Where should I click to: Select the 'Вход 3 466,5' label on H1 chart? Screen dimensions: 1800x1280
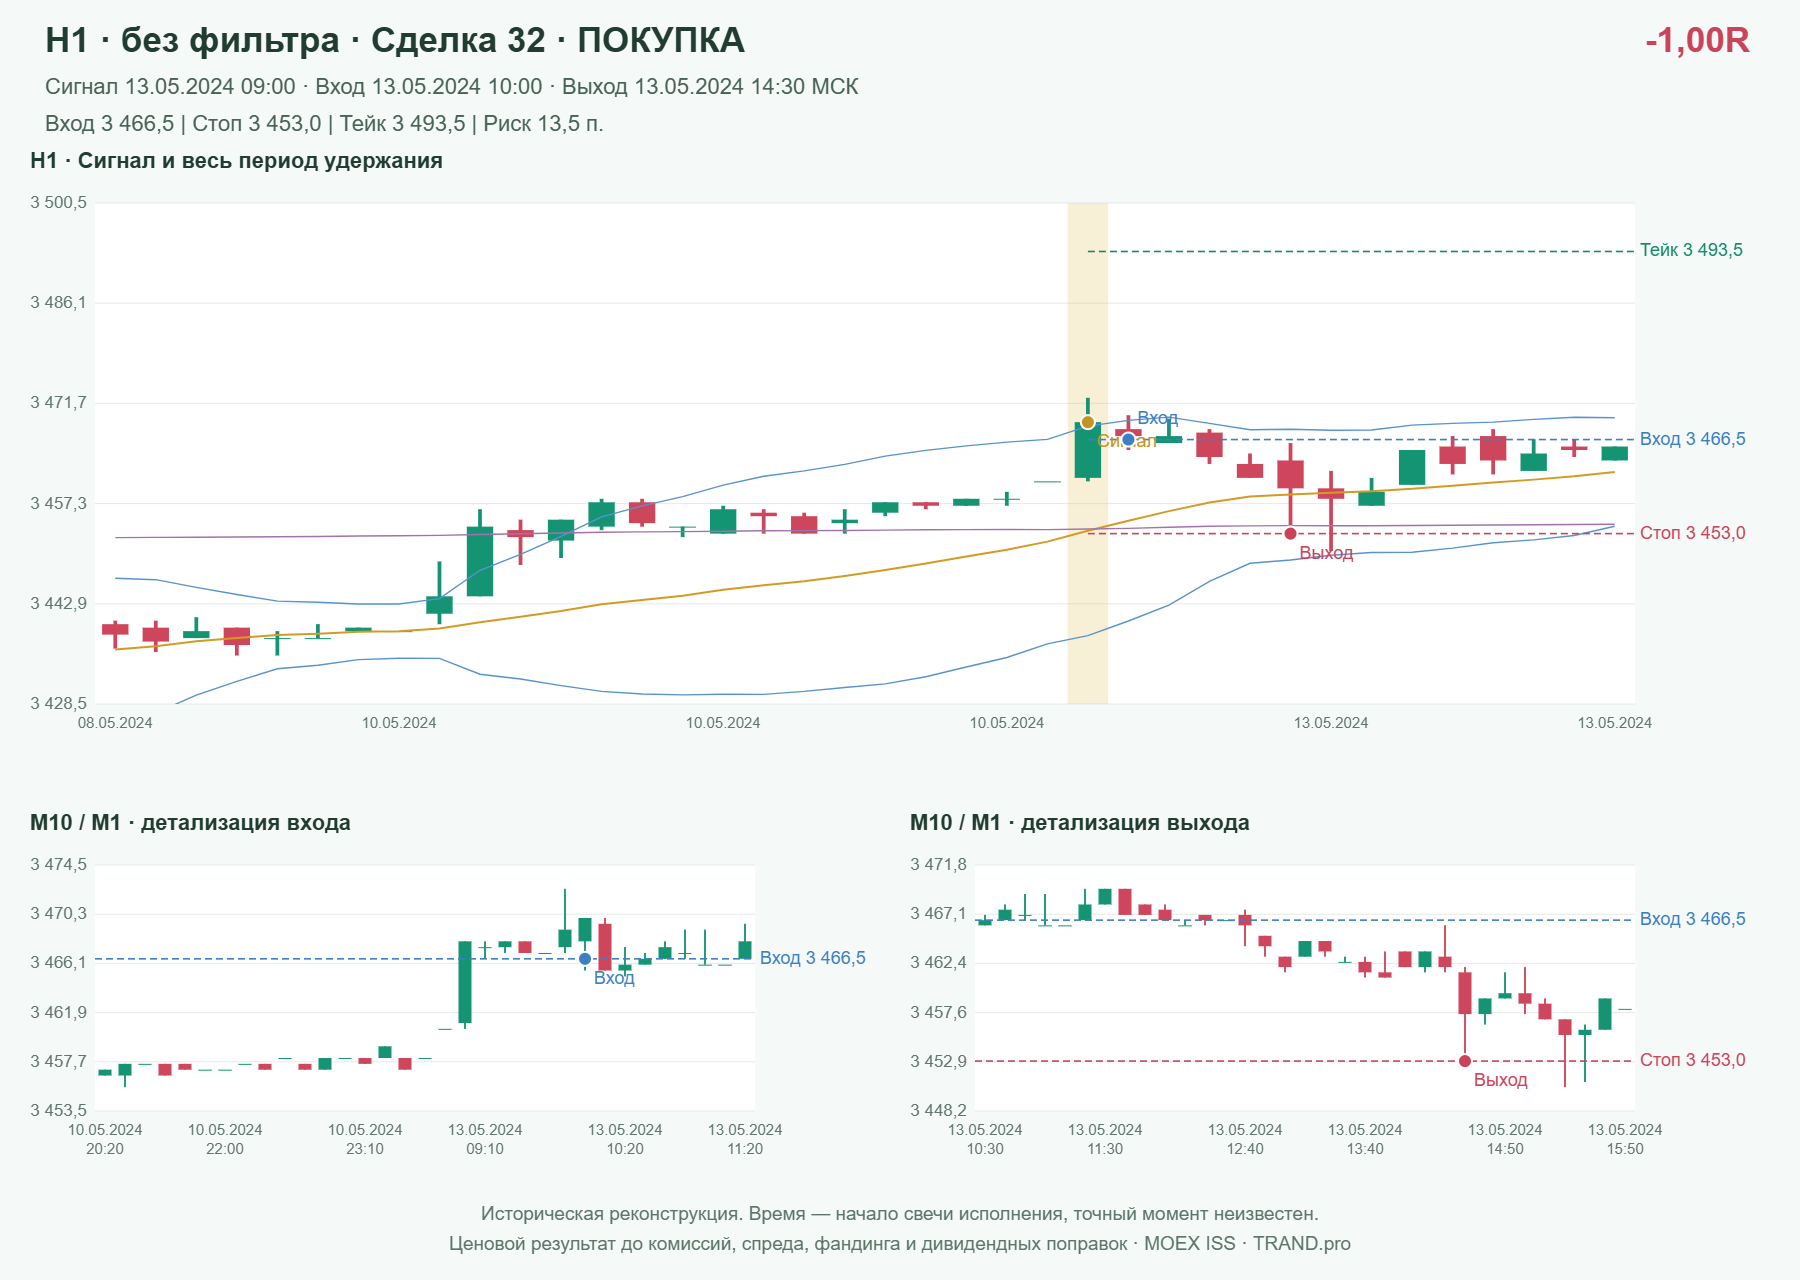(1692, 439)
